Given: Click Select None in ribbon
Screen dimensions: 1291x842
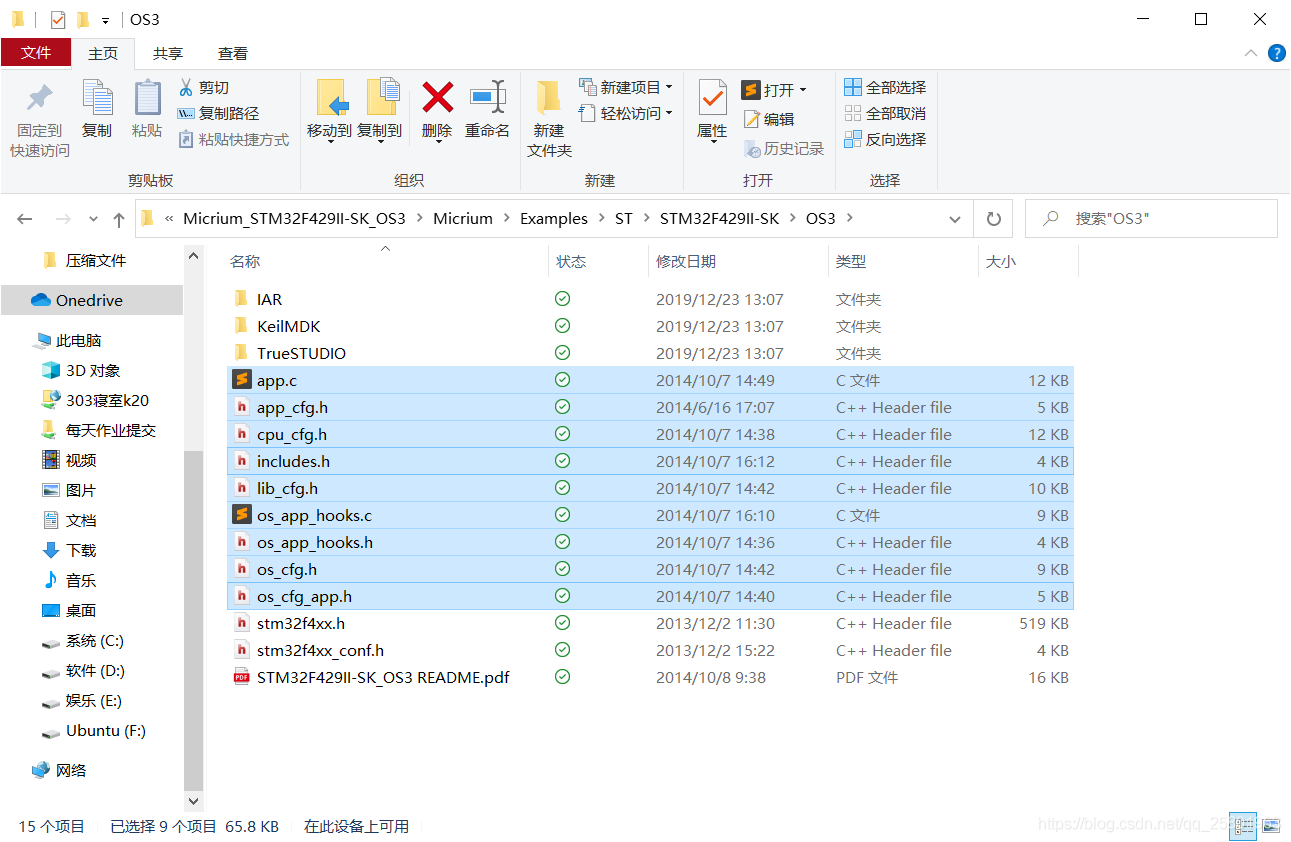Looking at the screenshot, I should tap(885, 114).
